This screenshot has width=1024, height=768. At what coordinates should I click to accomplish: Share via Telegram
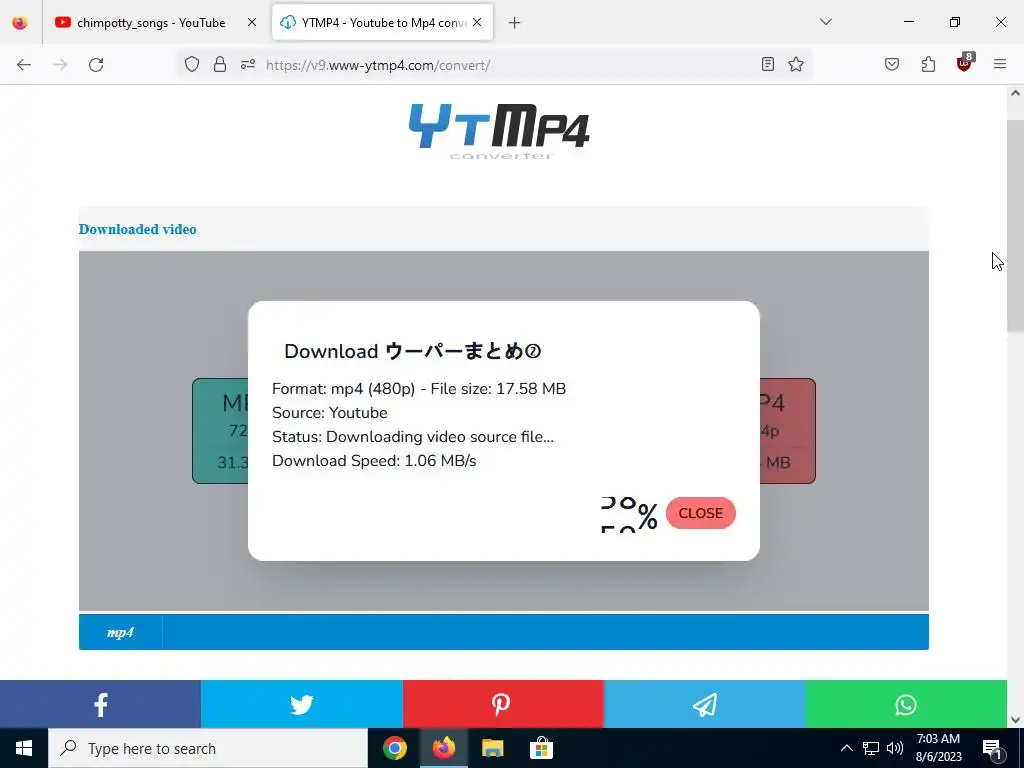coord(705,704)
